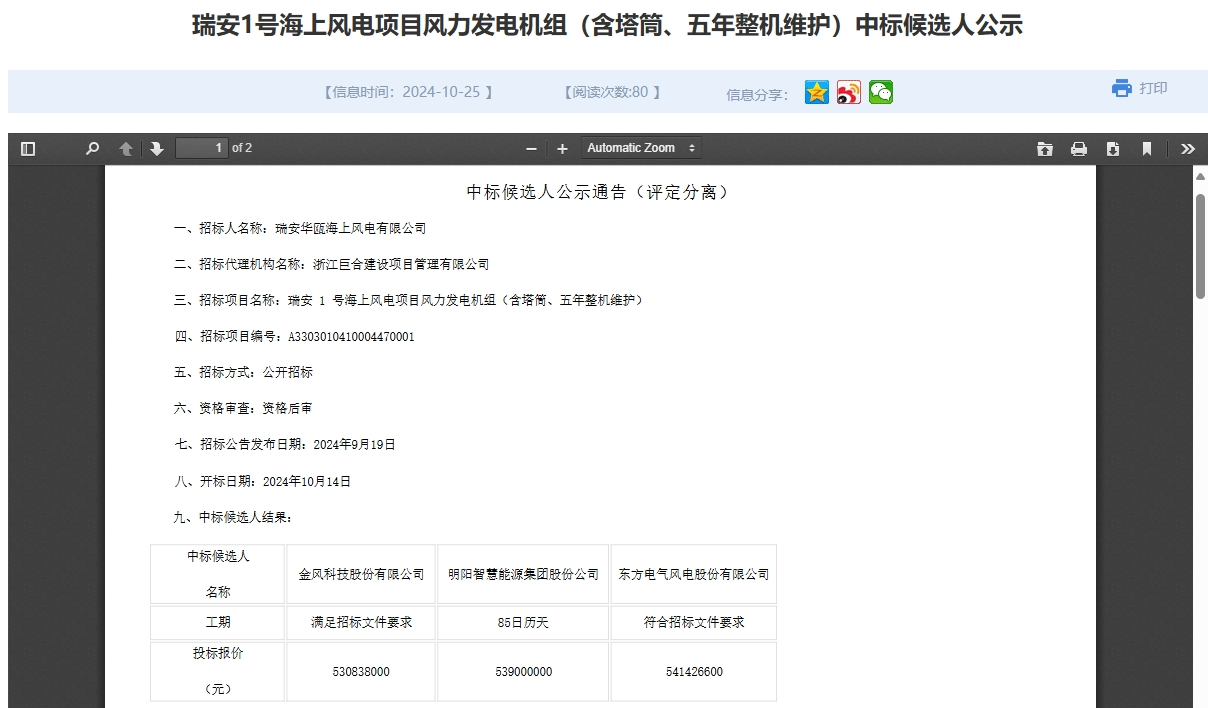
Task: Click 开标日期 2024年10月14日 line
Action: click(x=262, y=481)
